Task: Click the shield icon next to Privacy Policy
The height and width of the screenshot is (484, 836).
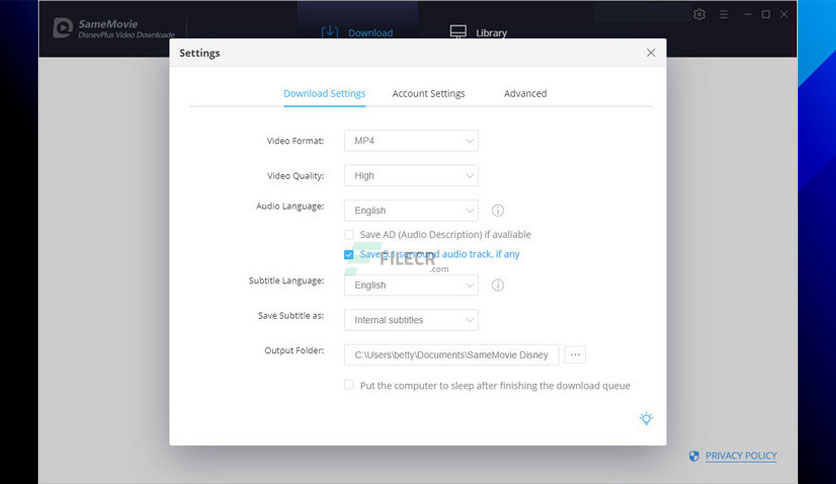Action: (694, 456)
